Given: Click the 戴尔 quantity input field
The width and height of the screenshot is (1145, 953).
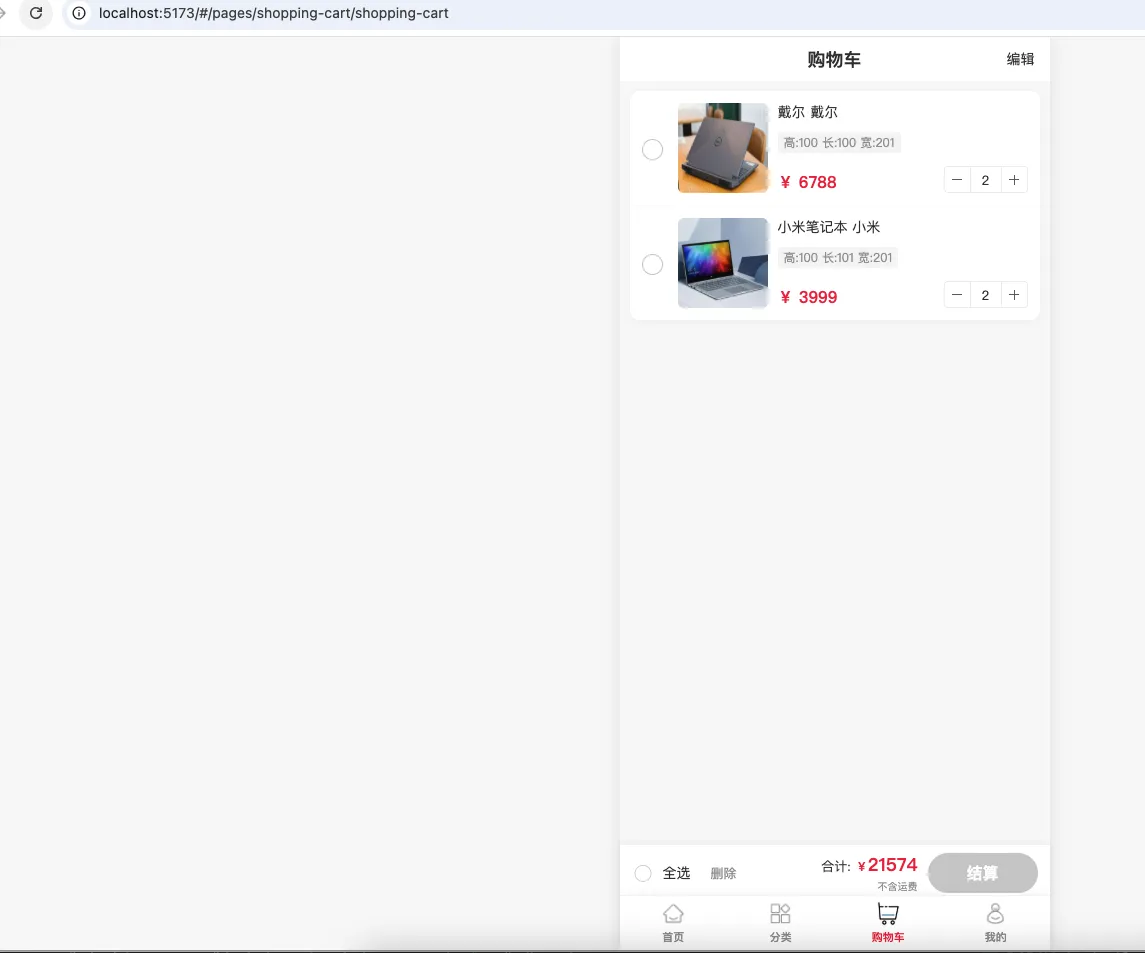Looking at the screenshot, I should click(986, 180).
